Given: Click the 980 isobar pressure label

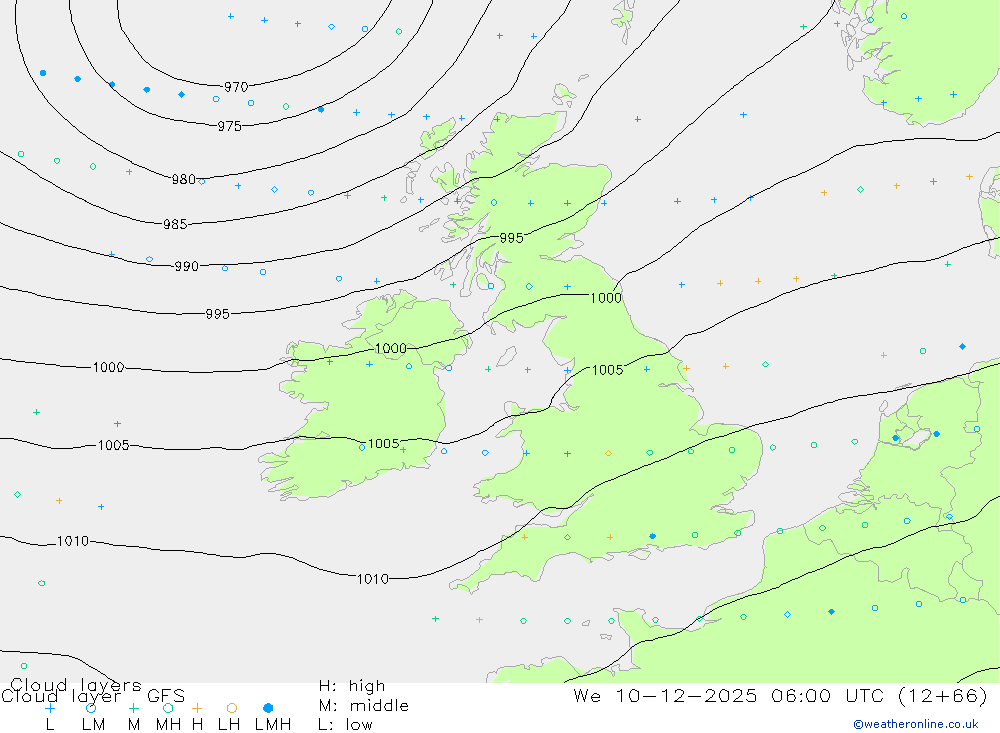Looking at the screenshot, I should [184, 179].
